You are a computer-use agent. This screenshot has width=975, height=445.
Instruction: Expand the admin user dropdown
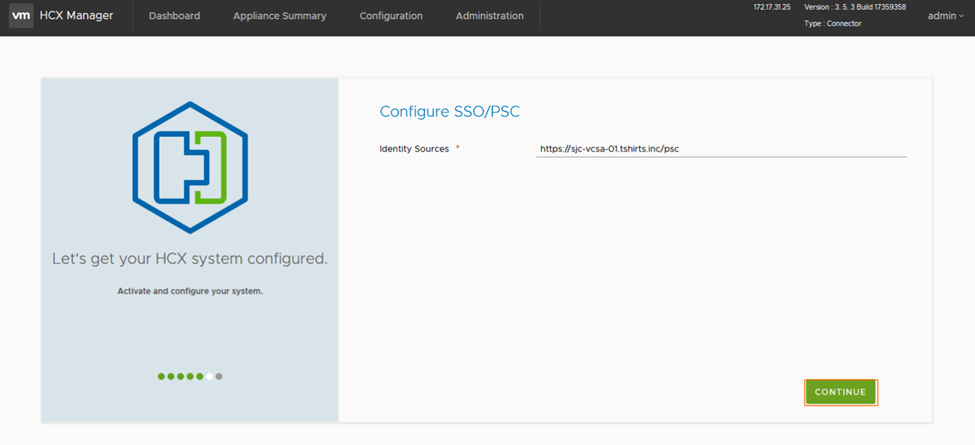945,16
